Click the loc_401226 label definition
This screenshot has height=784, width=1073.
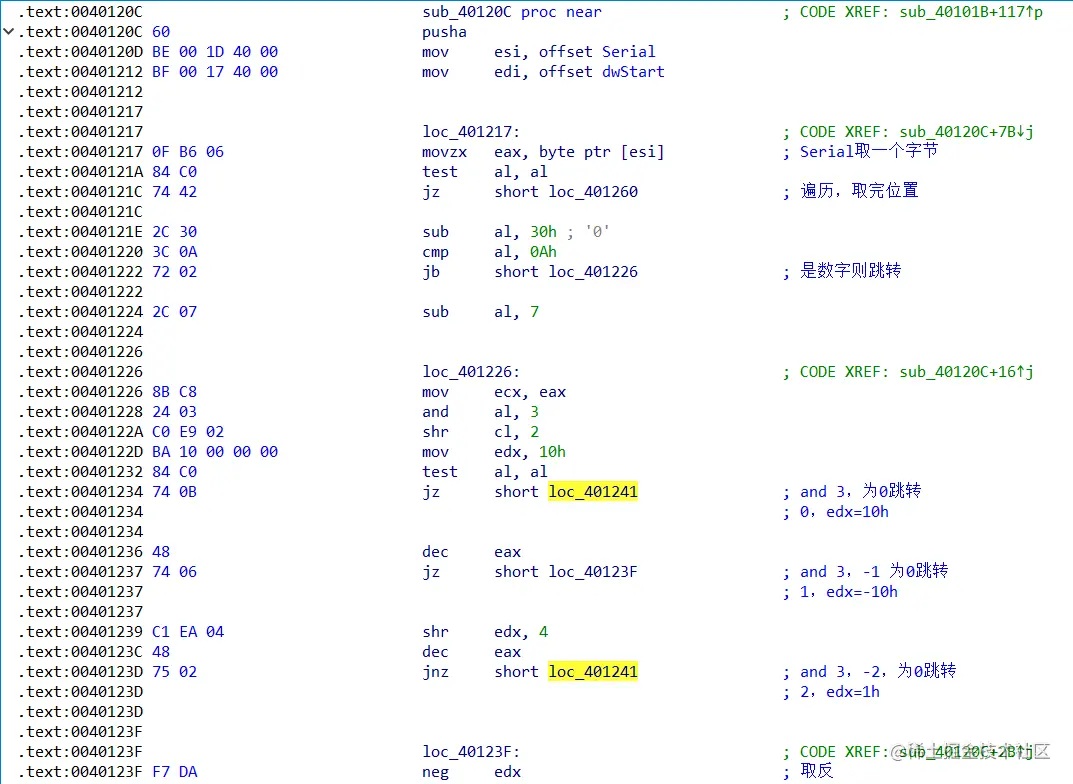coord(471,371)
